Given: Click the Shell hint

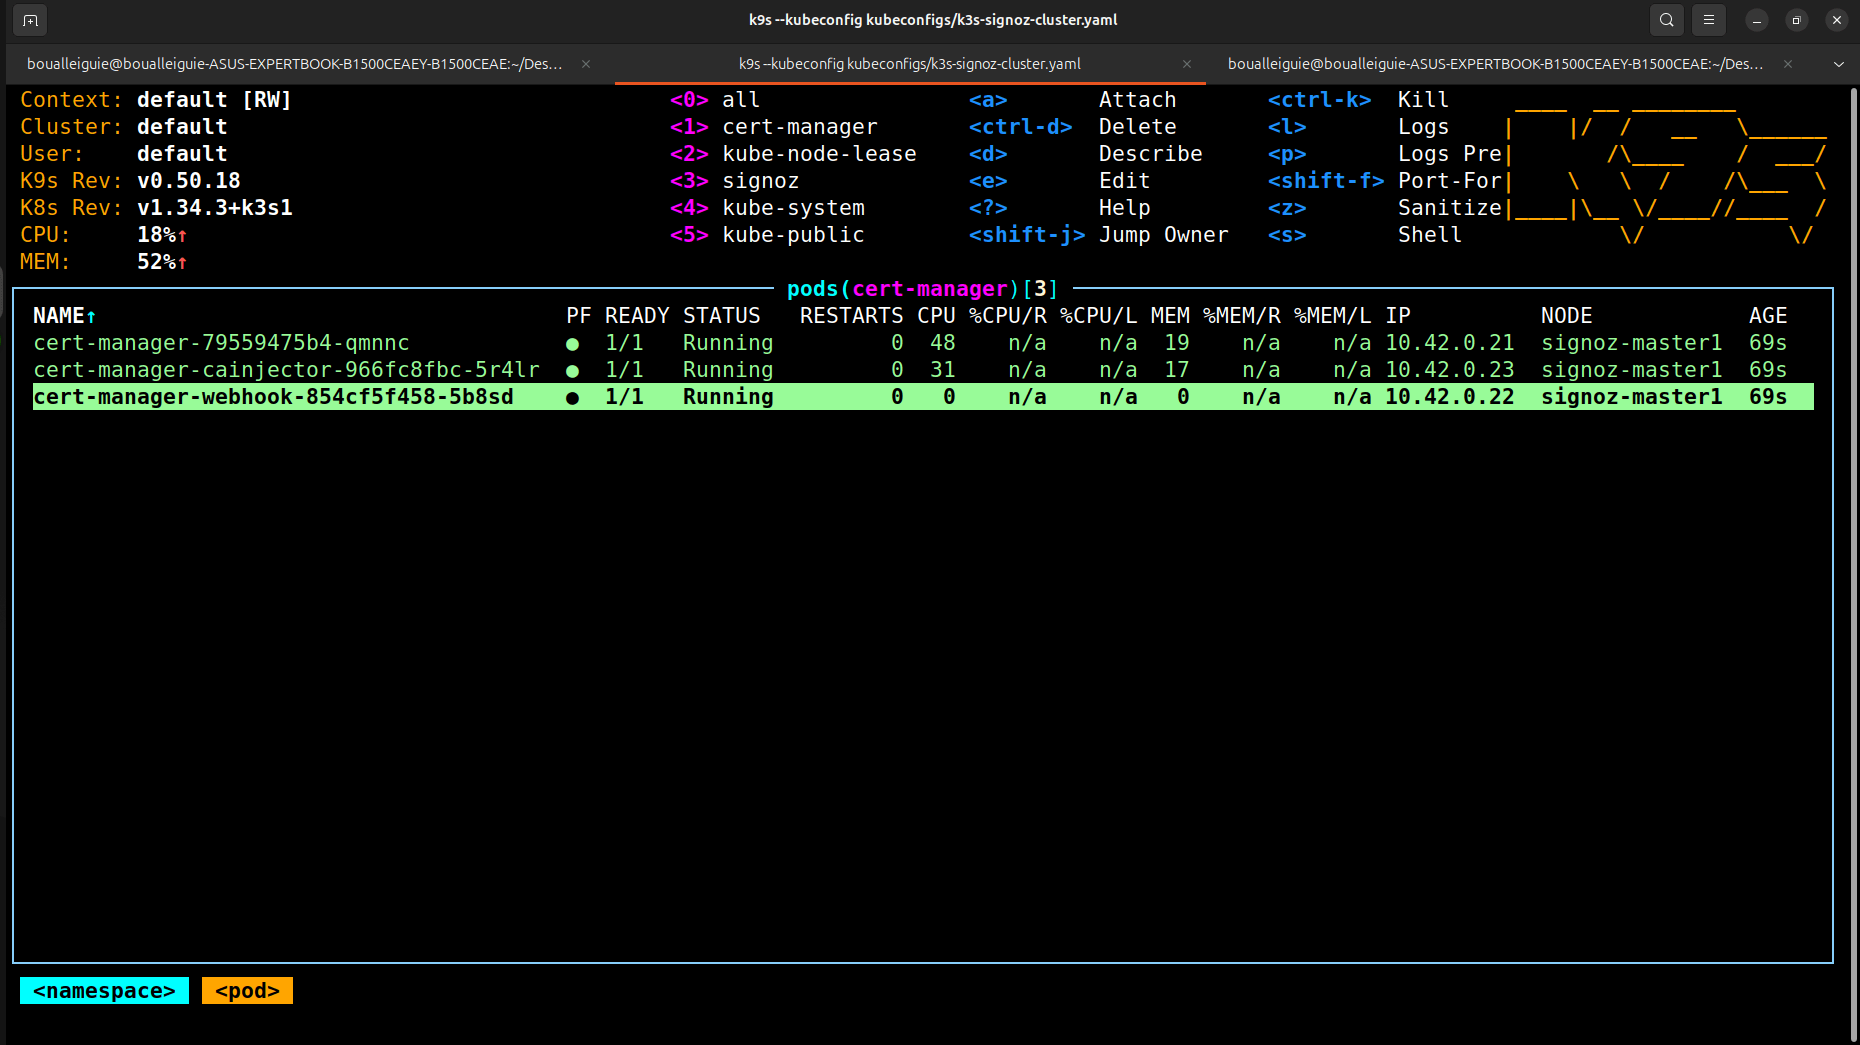Looking at the screenshot, I should click(1430, 235).
